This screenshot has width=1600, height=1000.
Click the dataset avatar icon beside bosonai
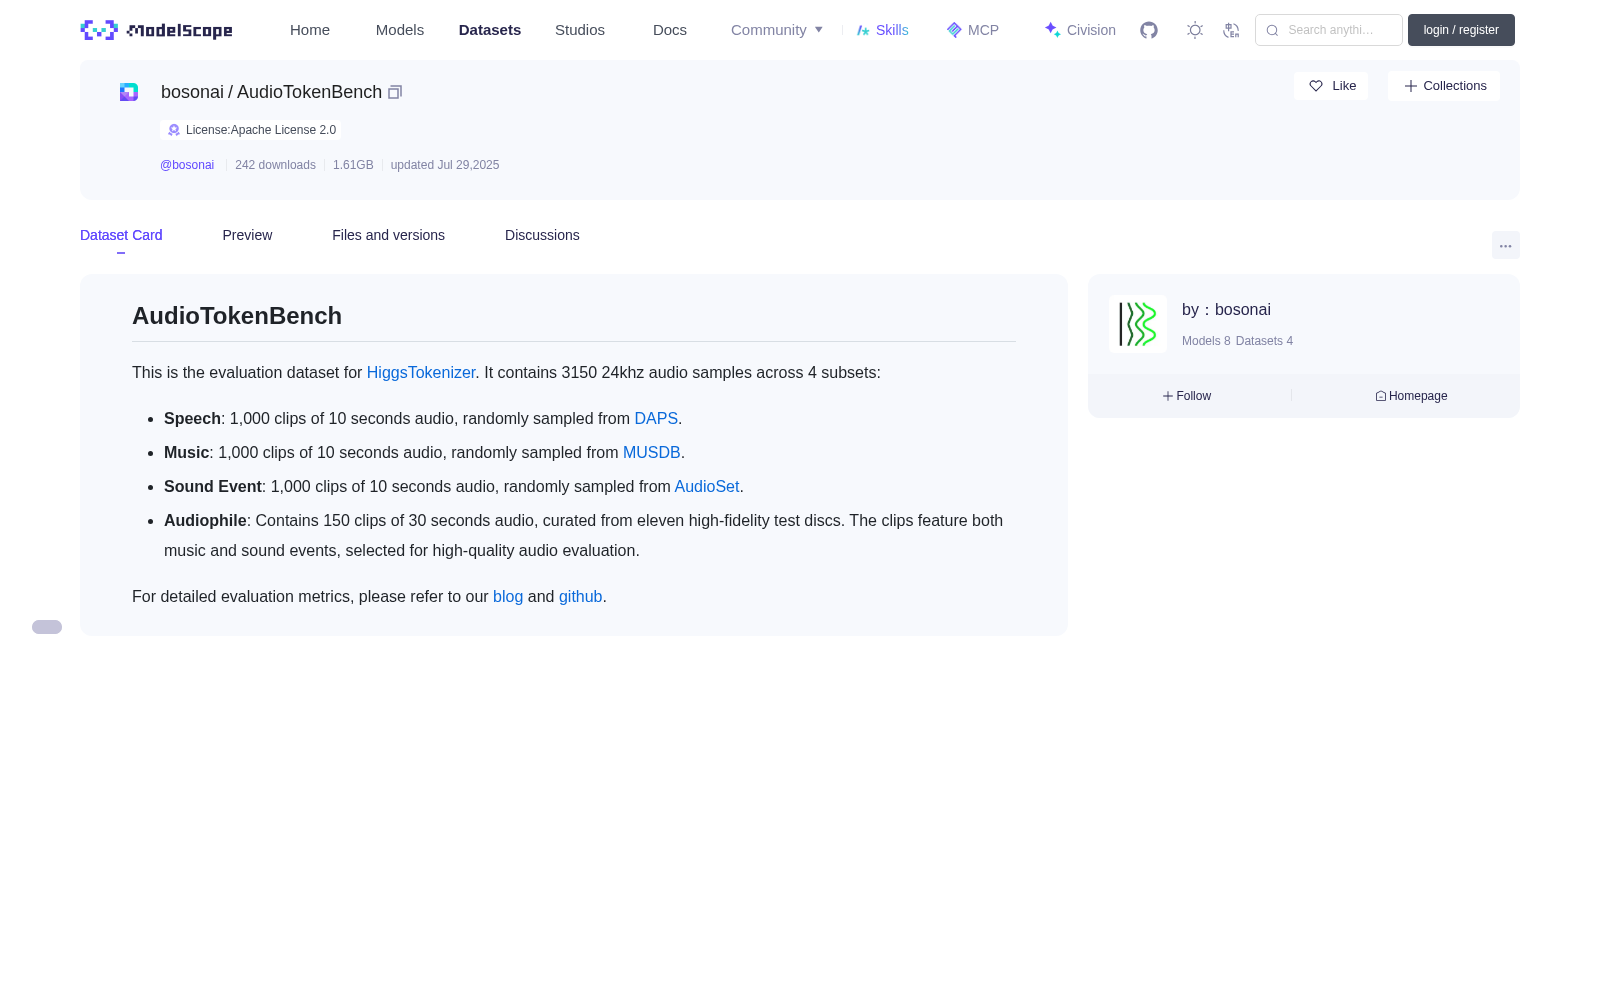pyautogui.click(x=129, y=92)
